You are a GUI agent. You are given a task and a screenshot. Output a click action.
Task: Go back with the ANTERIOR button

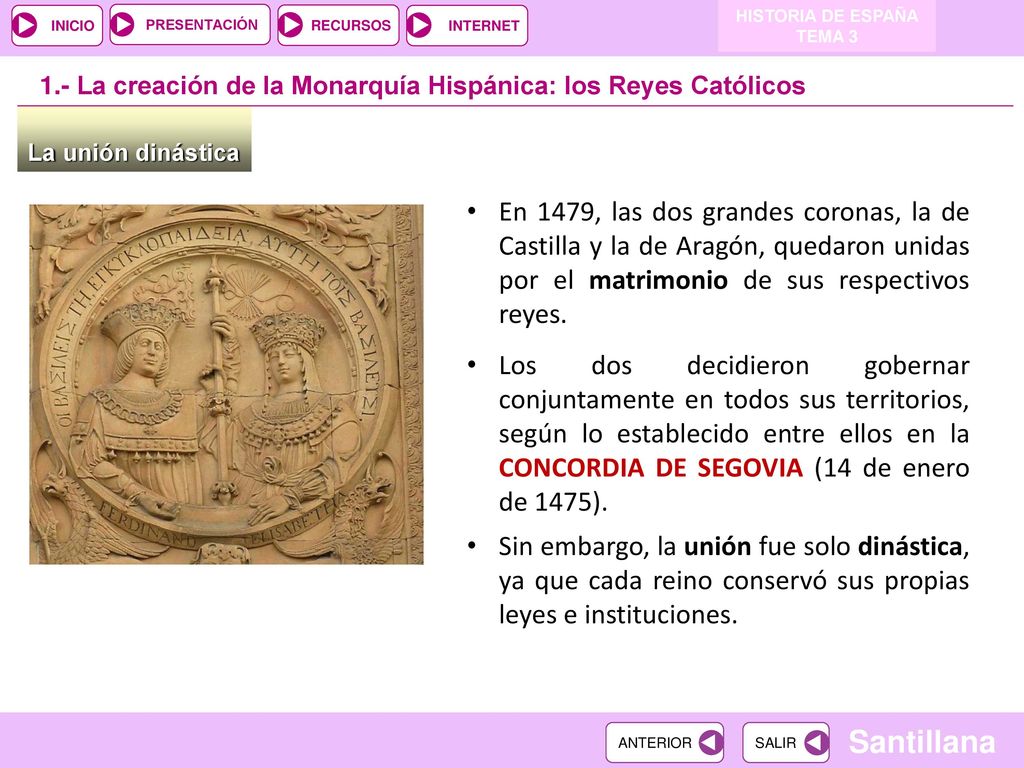click(664, 742)
